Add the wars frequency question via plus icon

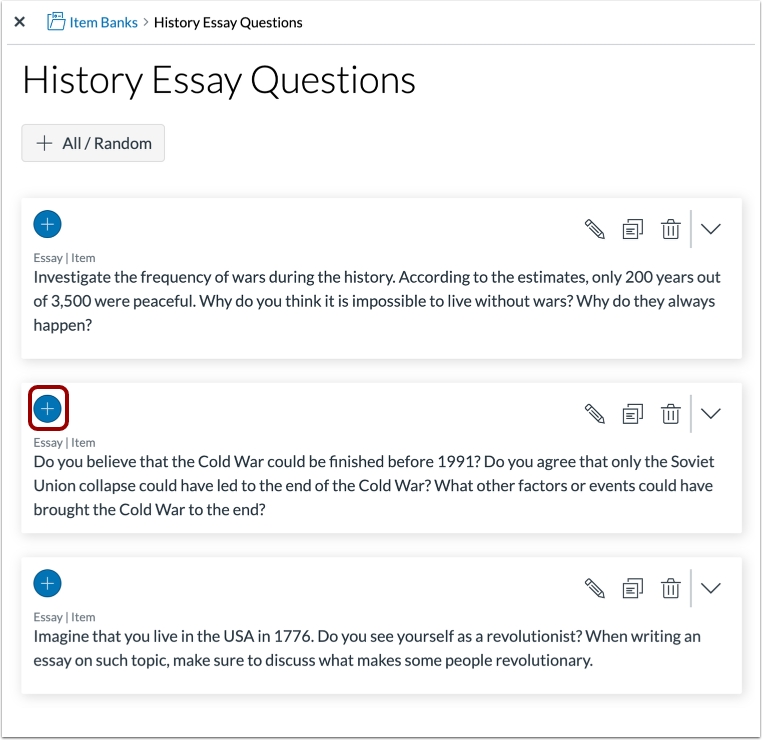click(47, 223)
